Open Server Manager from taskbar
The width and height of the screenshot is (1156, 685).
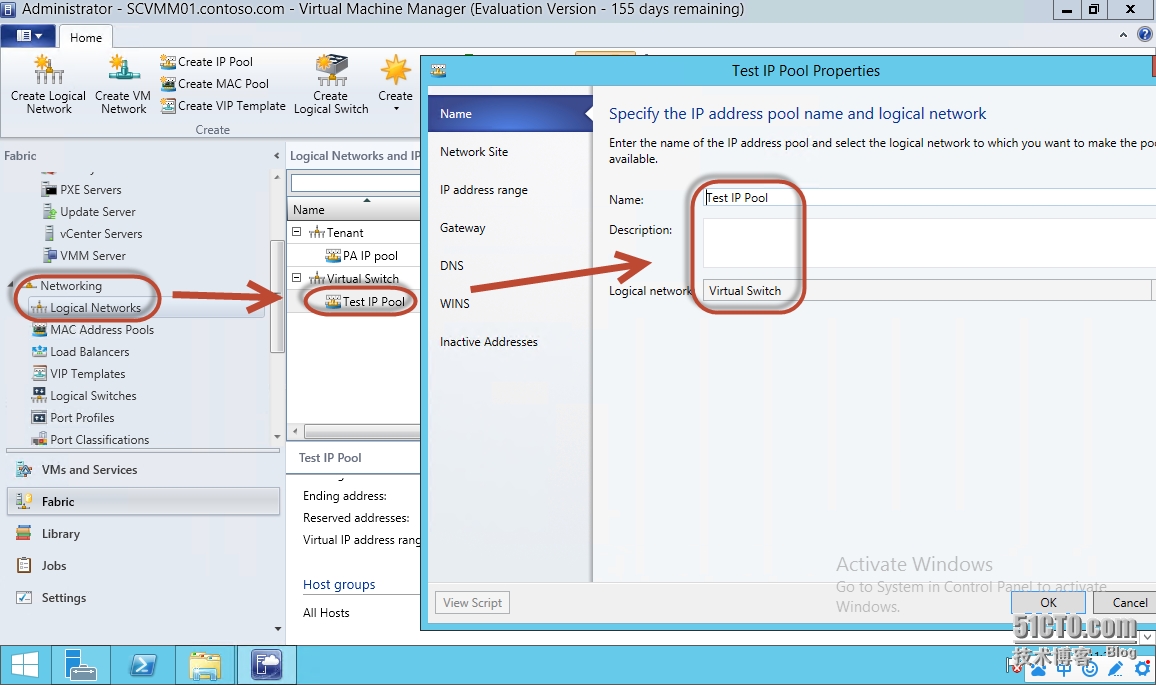[80, 665]
